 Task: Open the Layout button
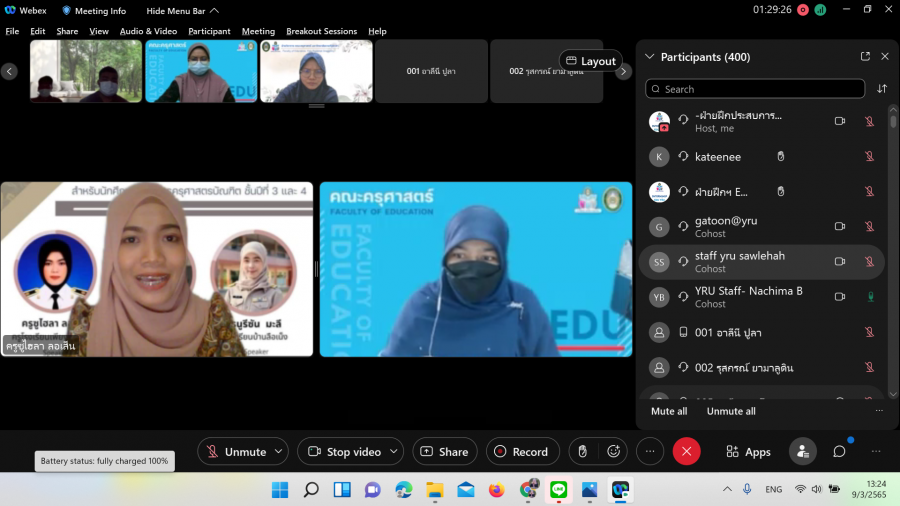(590, 61)
